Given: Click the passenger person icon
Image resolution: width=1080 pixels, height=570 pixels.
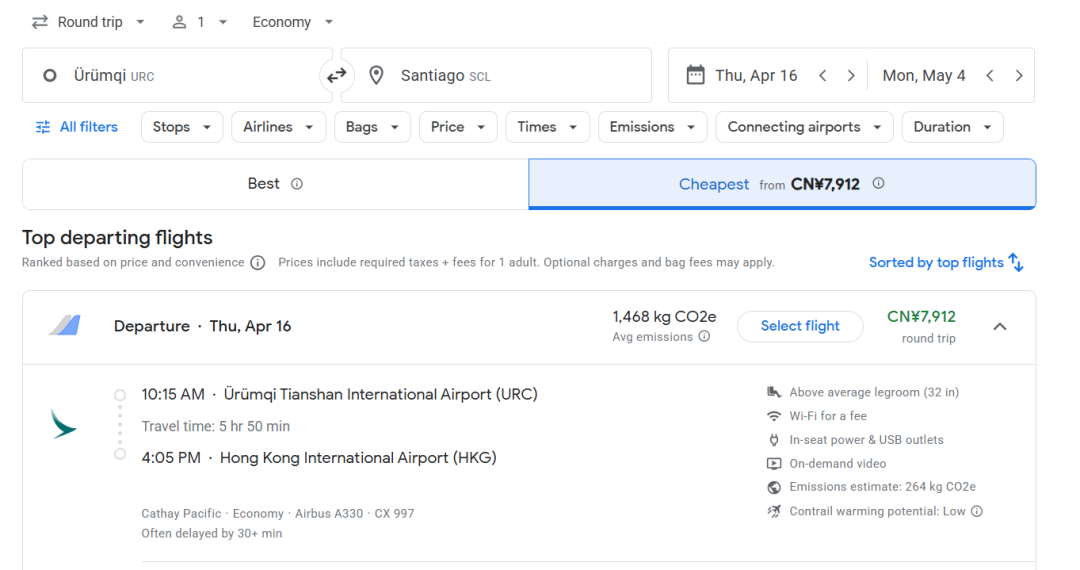Looking at the screenshot, I should click(x=179, y=22).
